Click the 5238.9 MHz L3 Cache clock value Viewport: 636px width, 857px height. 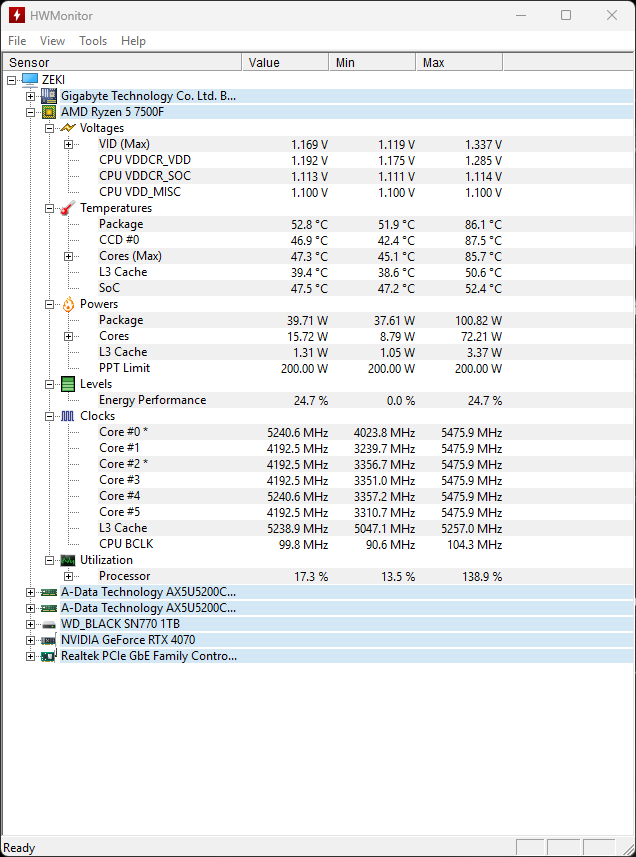297,529
